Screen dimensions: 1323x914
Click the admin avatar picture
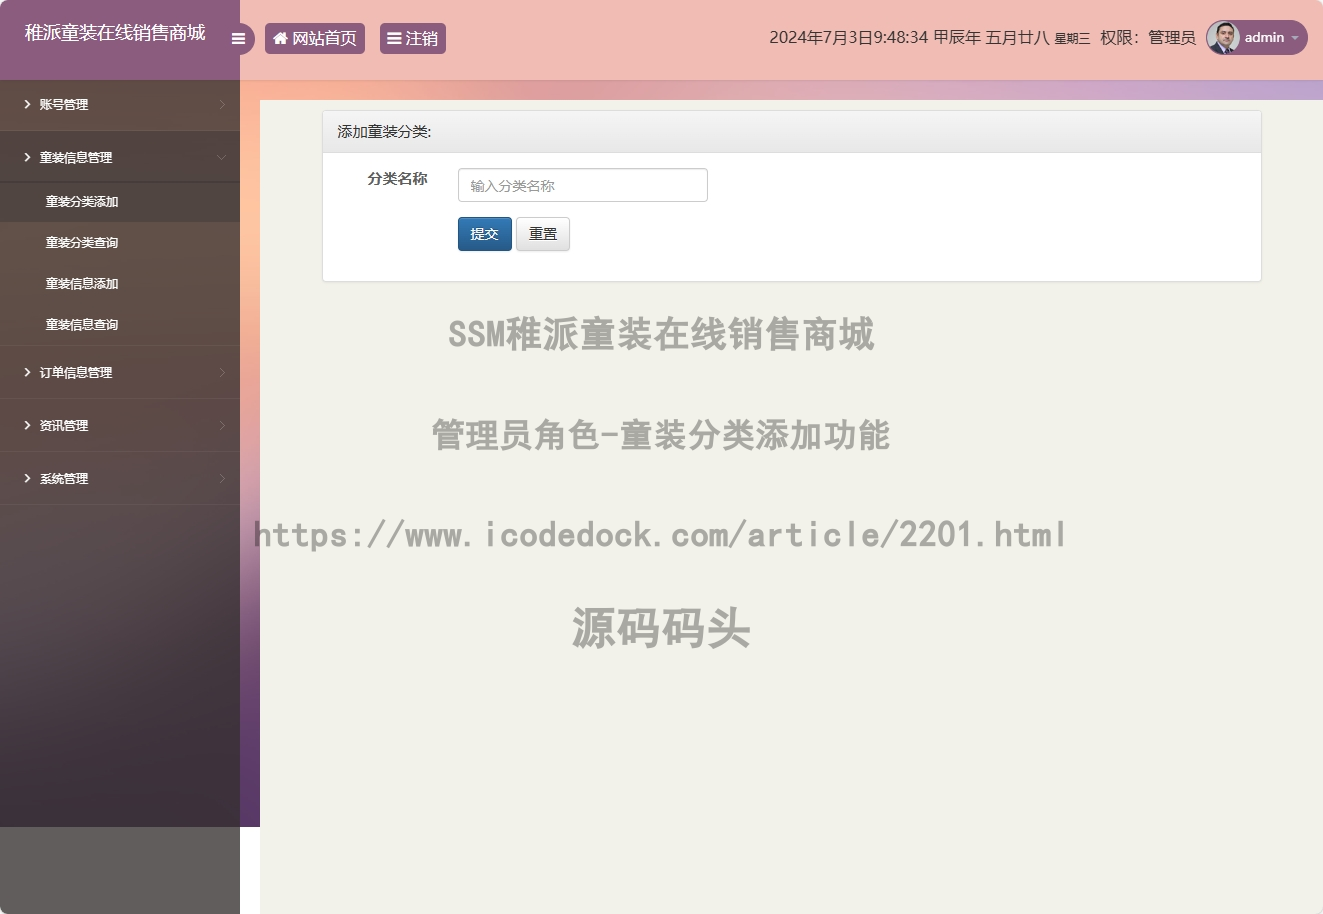pos(1223,37)
